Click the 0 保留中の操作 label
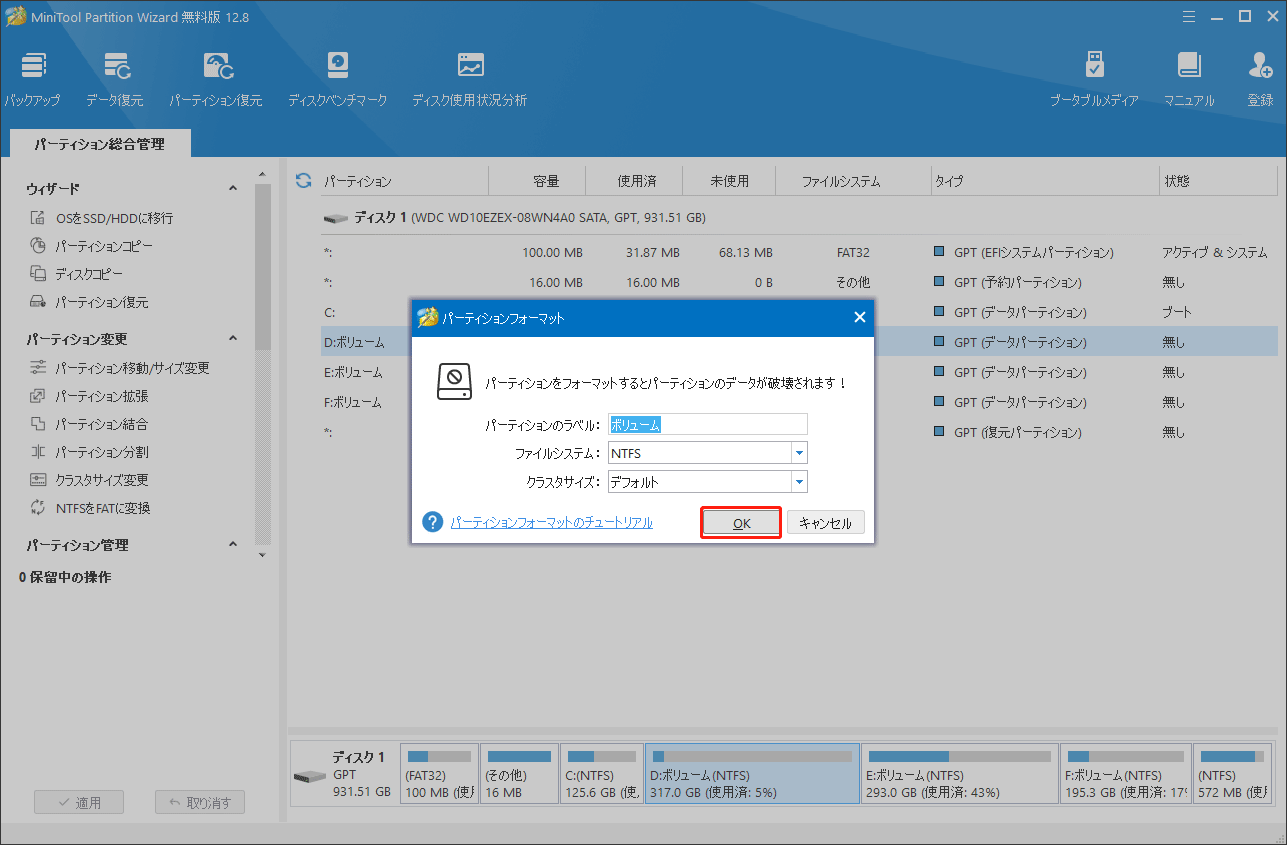The width and height of the screenshot is (1287, 845). [x=65, y=577]
